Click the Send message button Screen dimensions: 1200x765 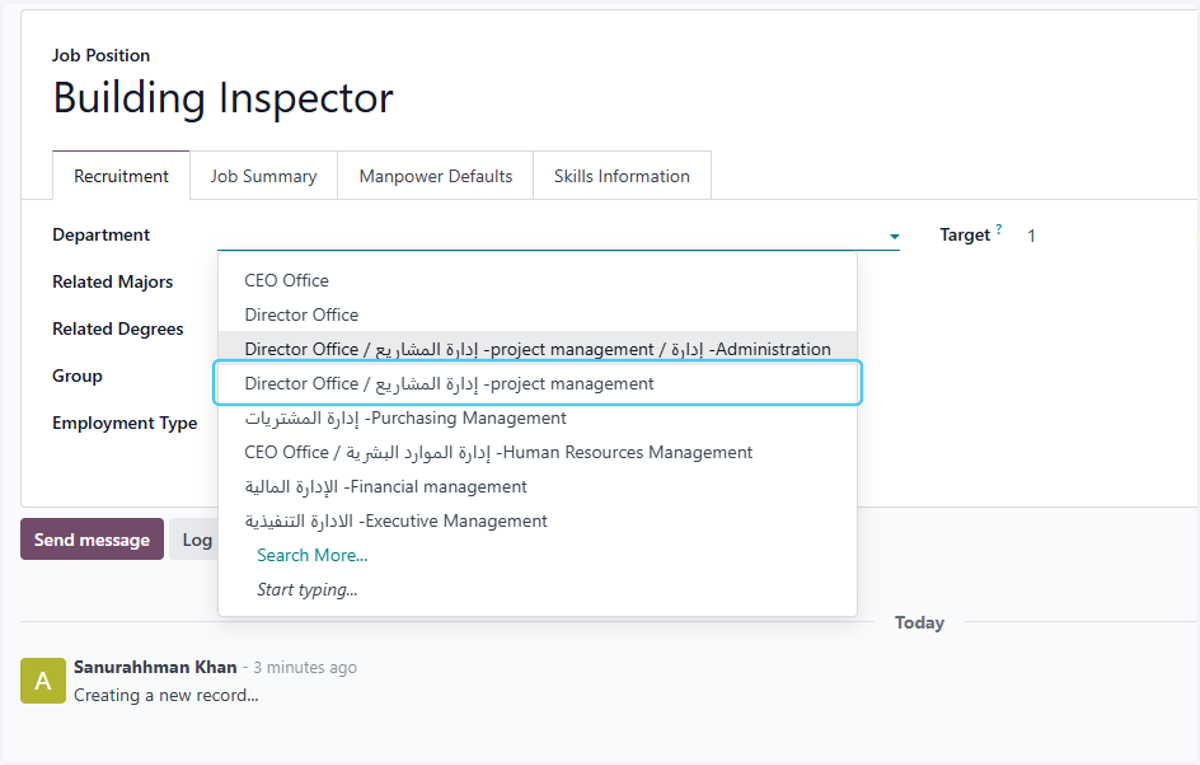[x=92, y=539]
